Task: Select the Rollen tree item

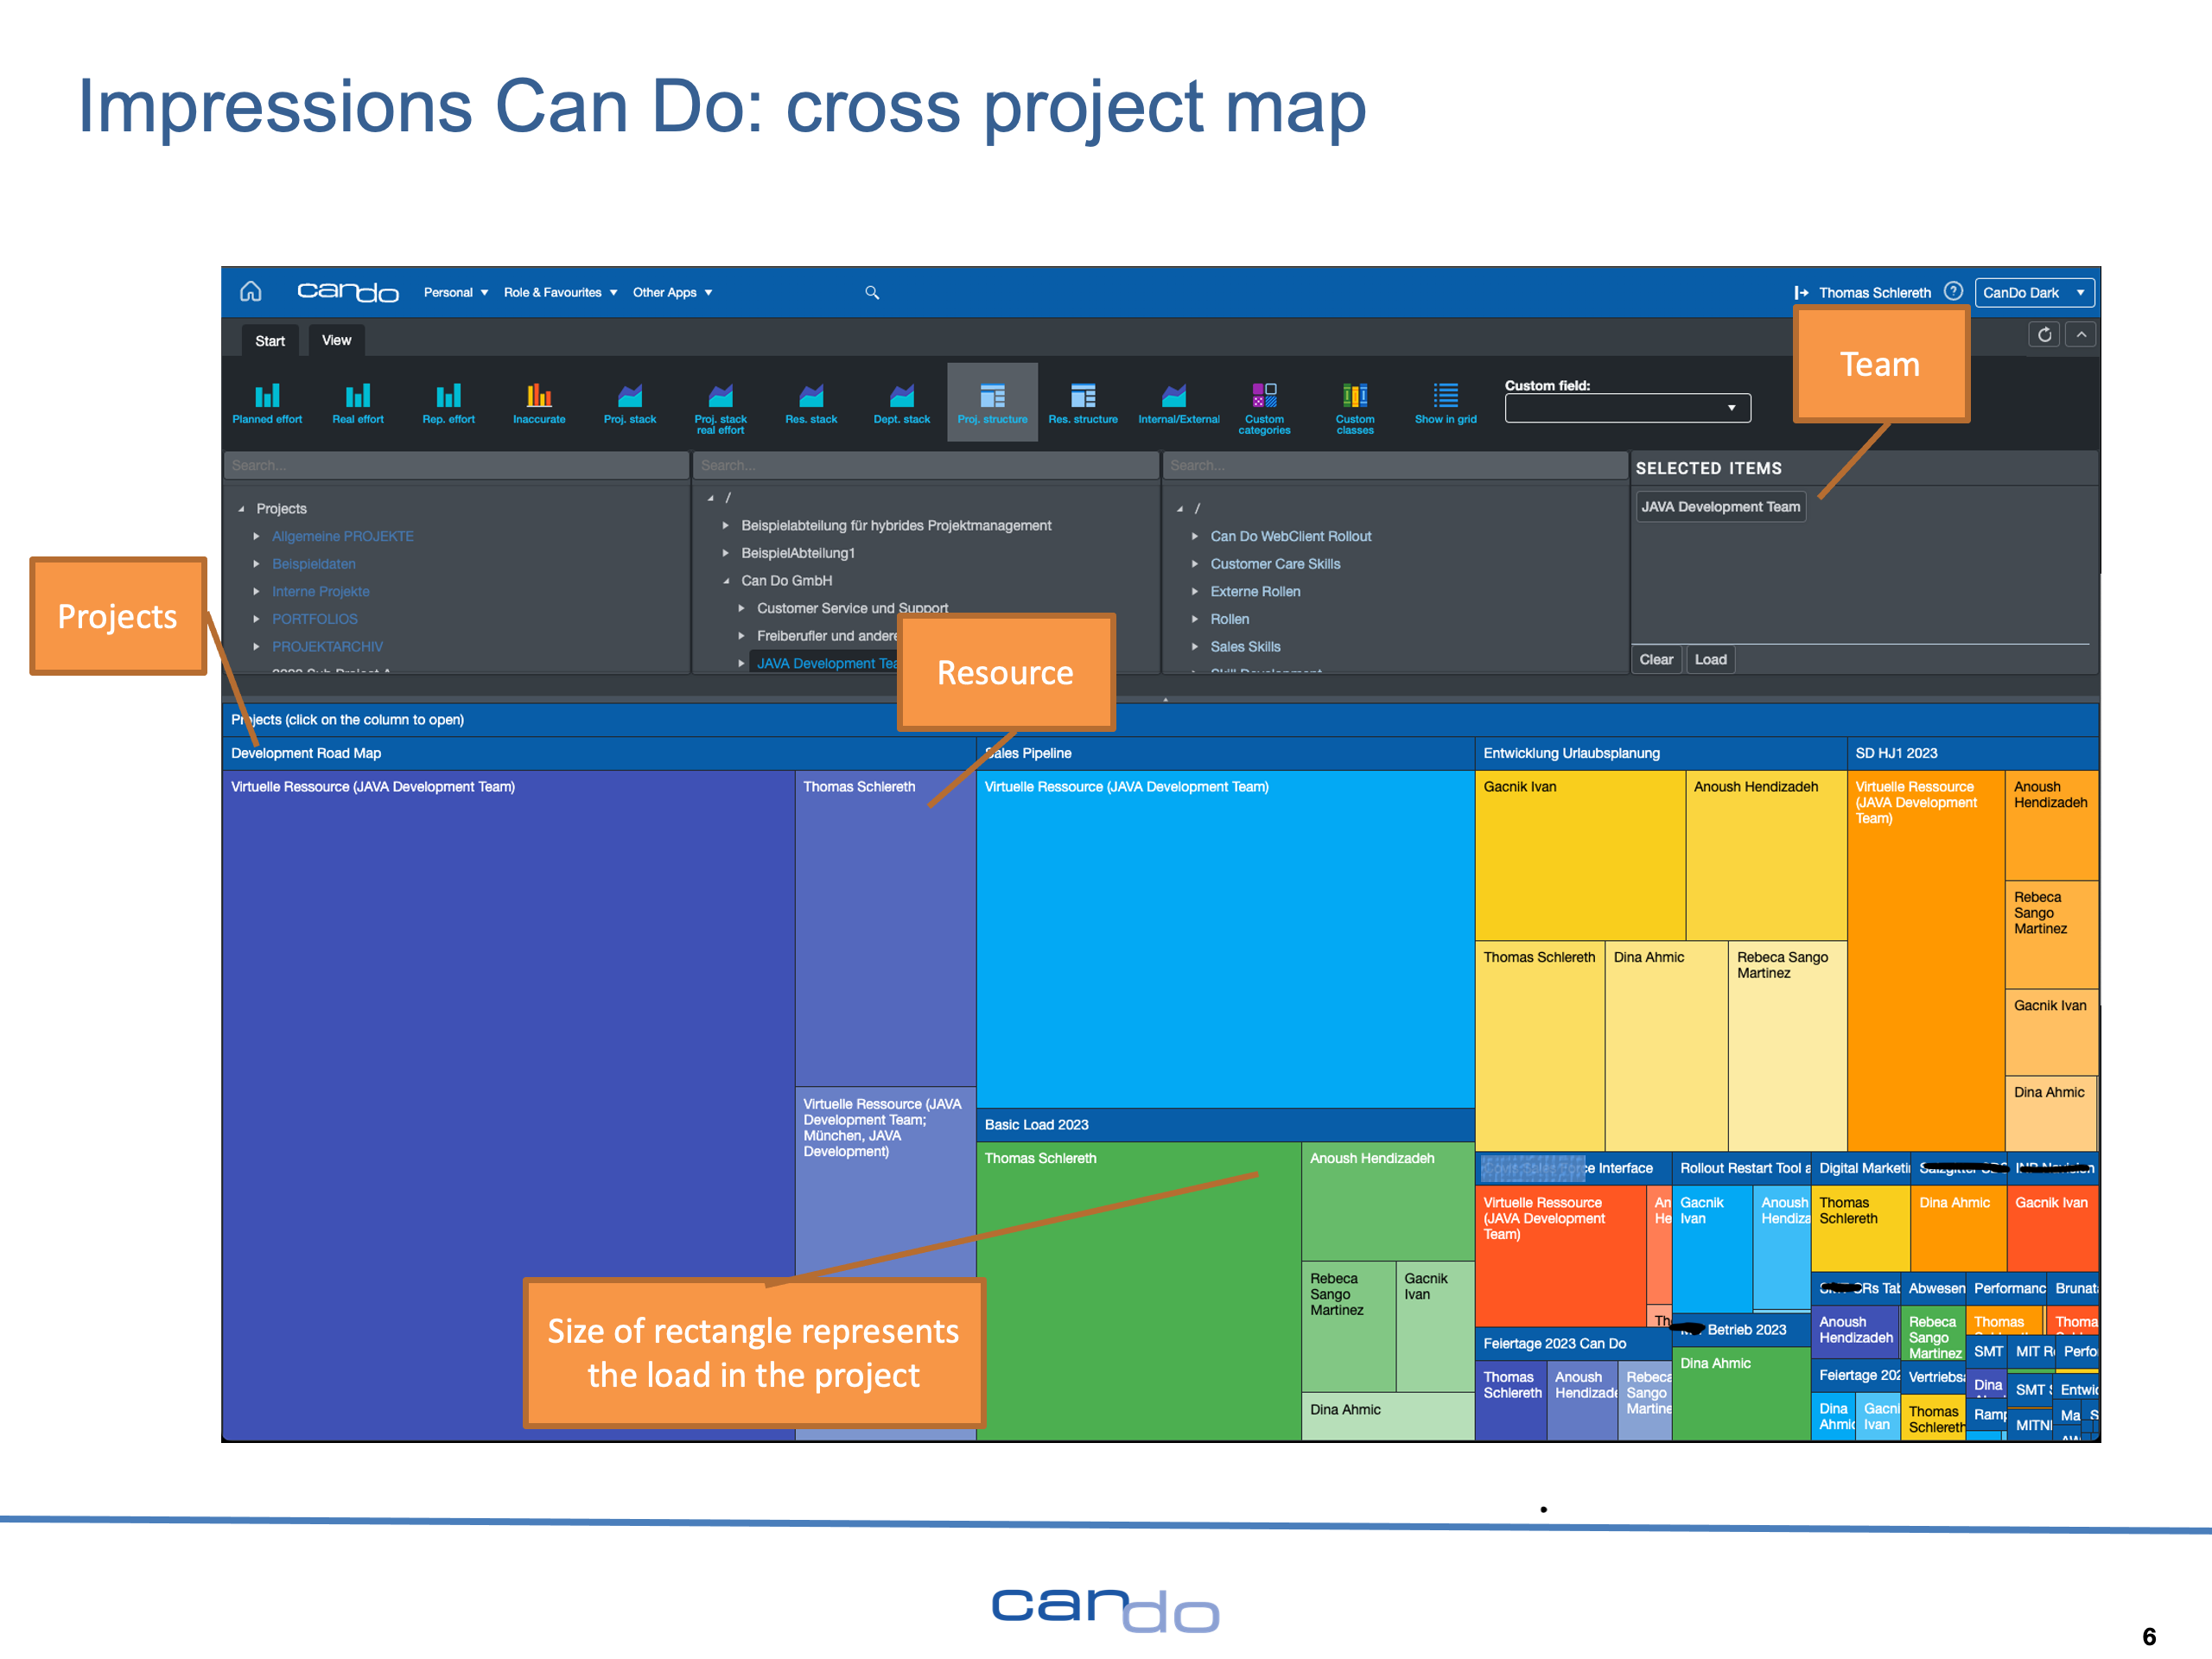Action: (x=1229, y=619)
